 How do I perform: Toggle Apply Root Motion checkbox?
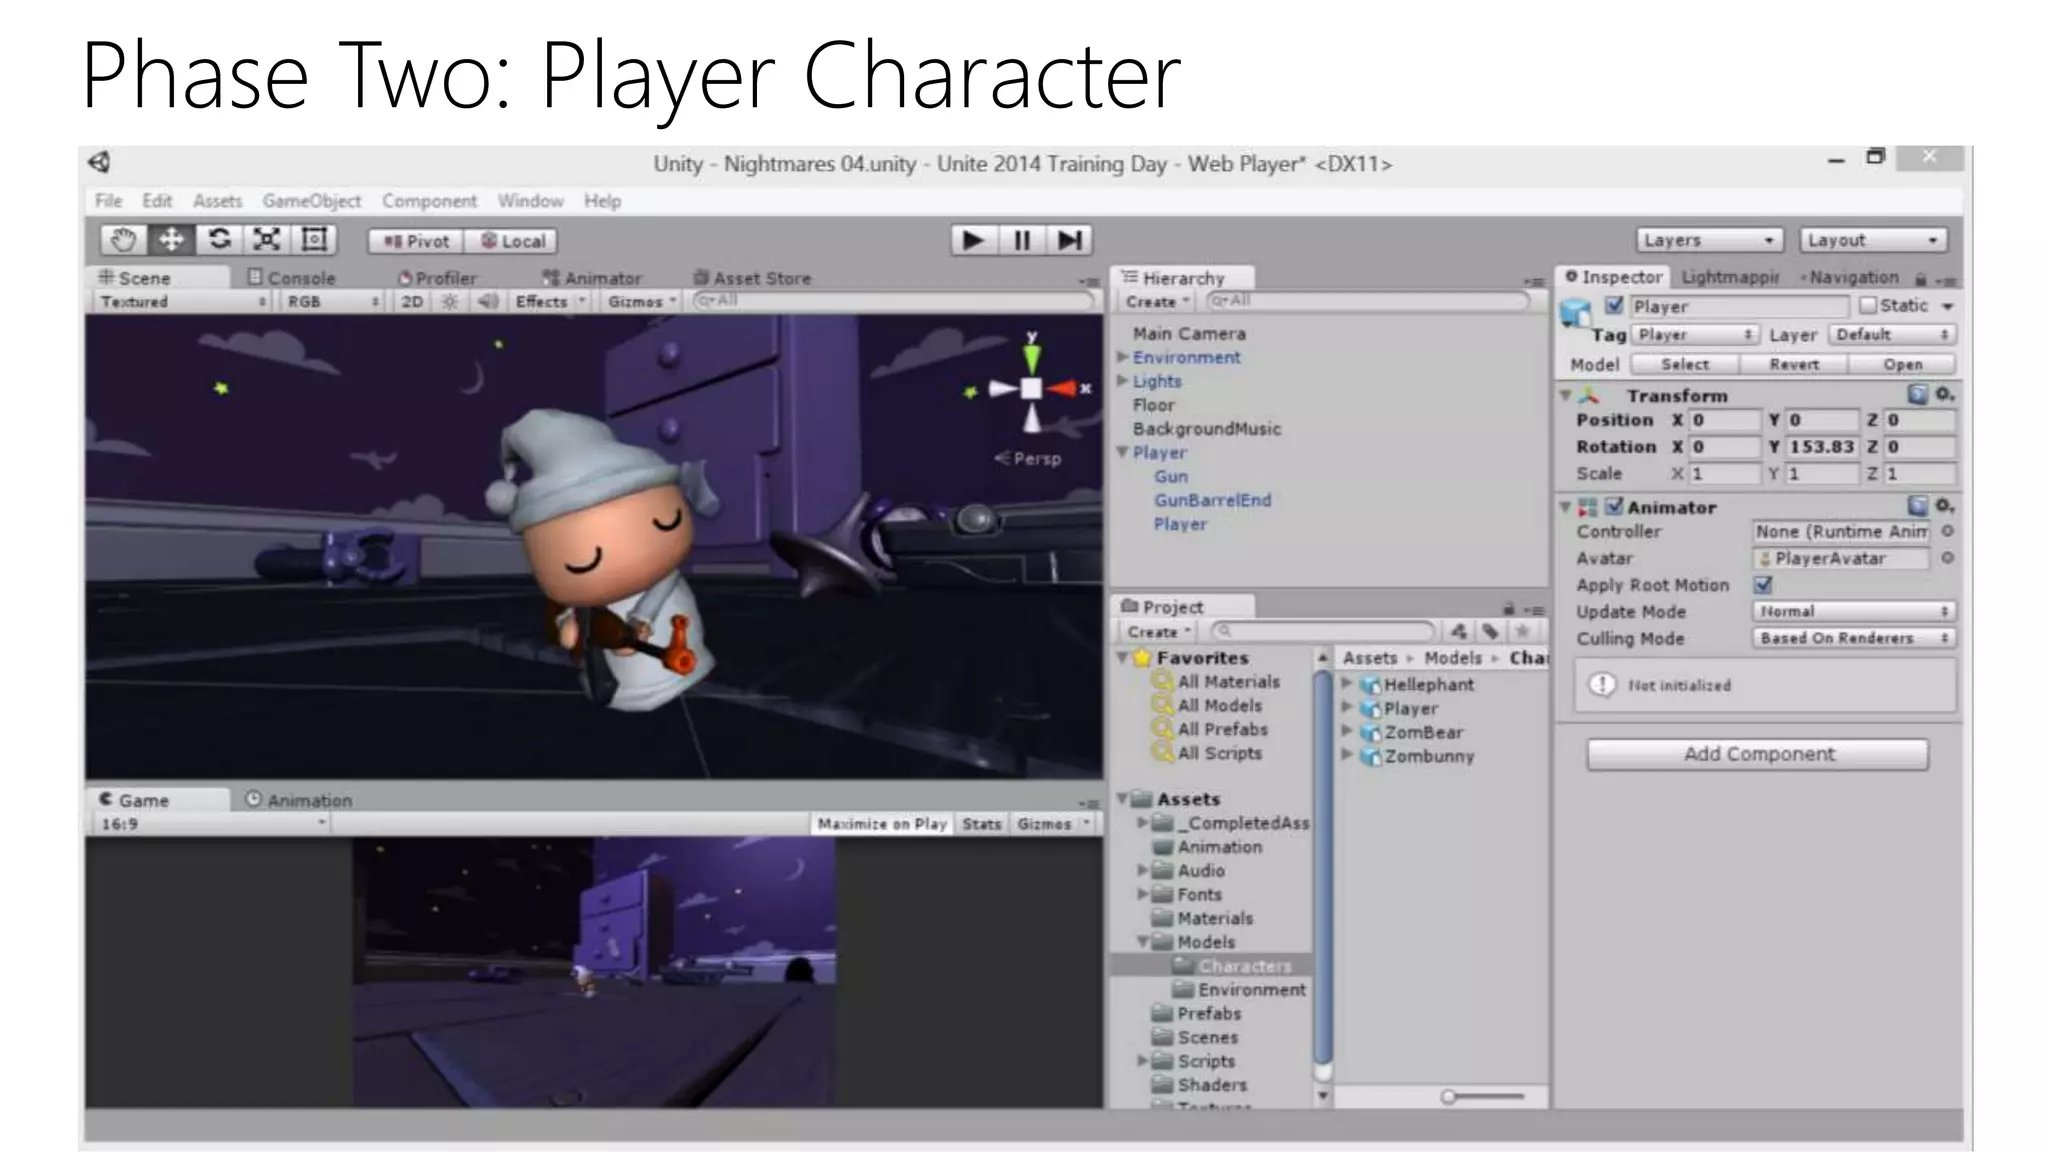click(1763, 584)
